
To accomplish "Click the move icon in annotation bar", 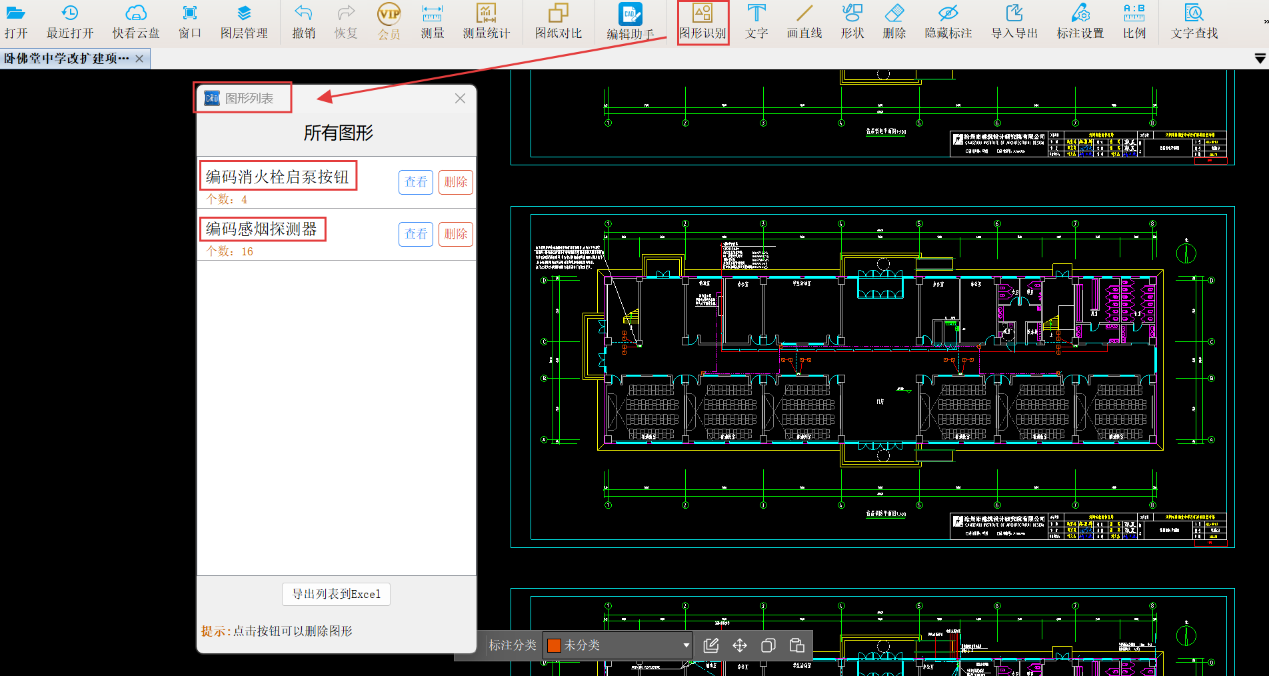I will coord(740,645).
